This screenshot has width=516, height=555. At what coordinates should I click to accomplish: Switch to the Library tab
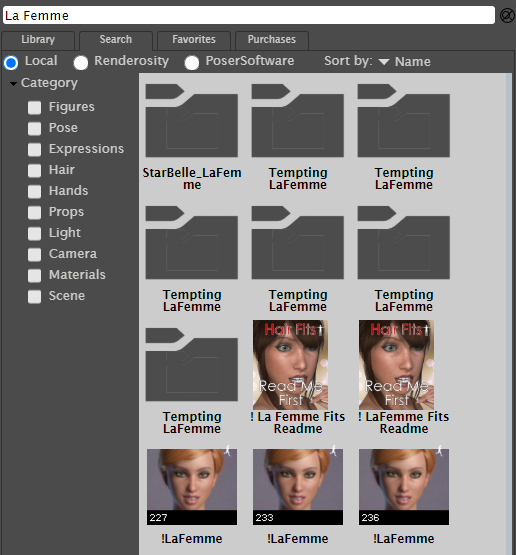(x=38, y=40)
